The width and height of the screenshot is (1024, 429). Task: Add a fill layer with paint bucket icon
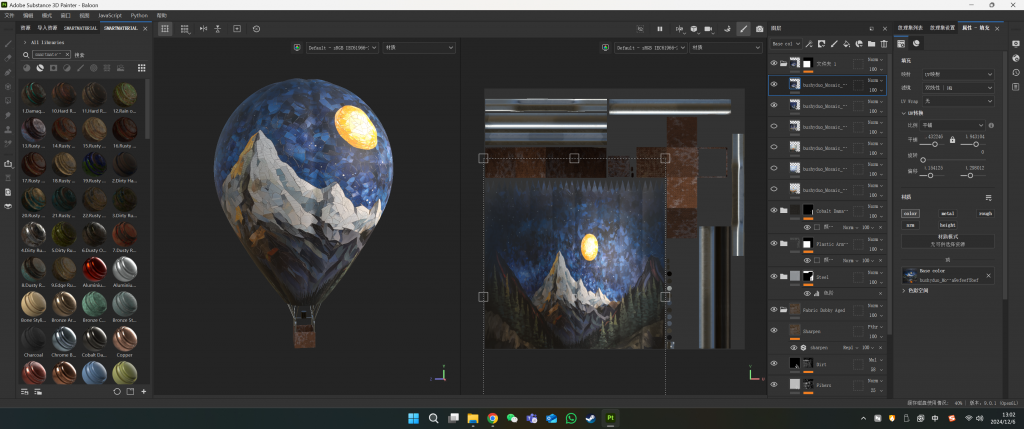[x=846, y=44]
